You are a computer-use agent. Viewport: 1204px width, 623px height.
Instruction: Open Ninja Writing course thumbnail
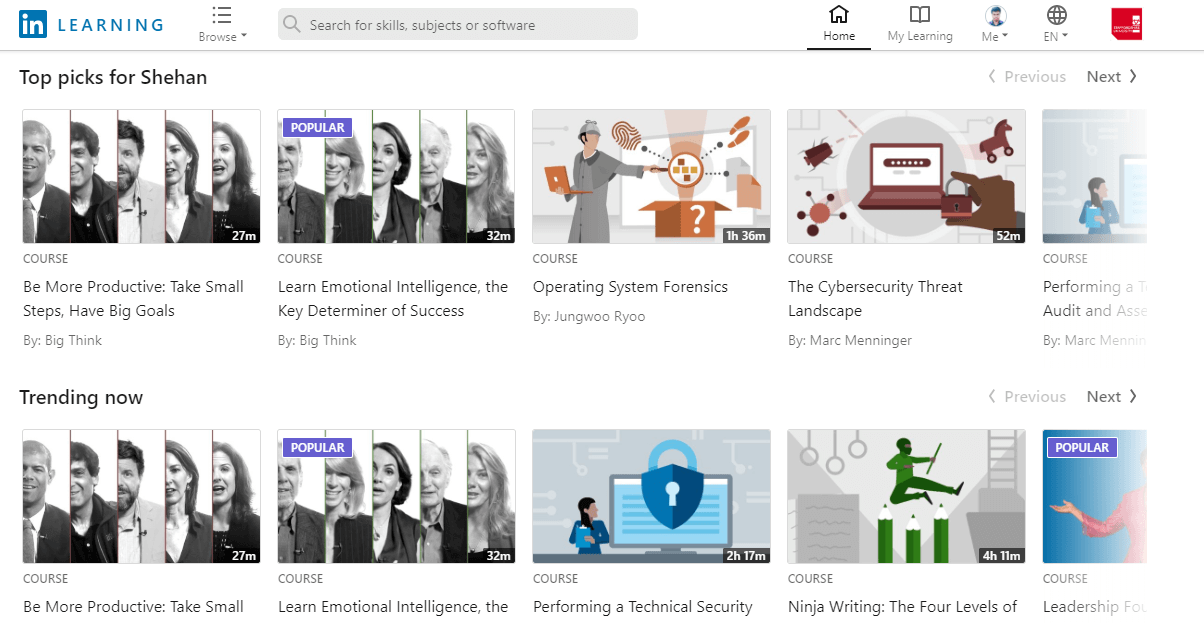tap(906, 497)
